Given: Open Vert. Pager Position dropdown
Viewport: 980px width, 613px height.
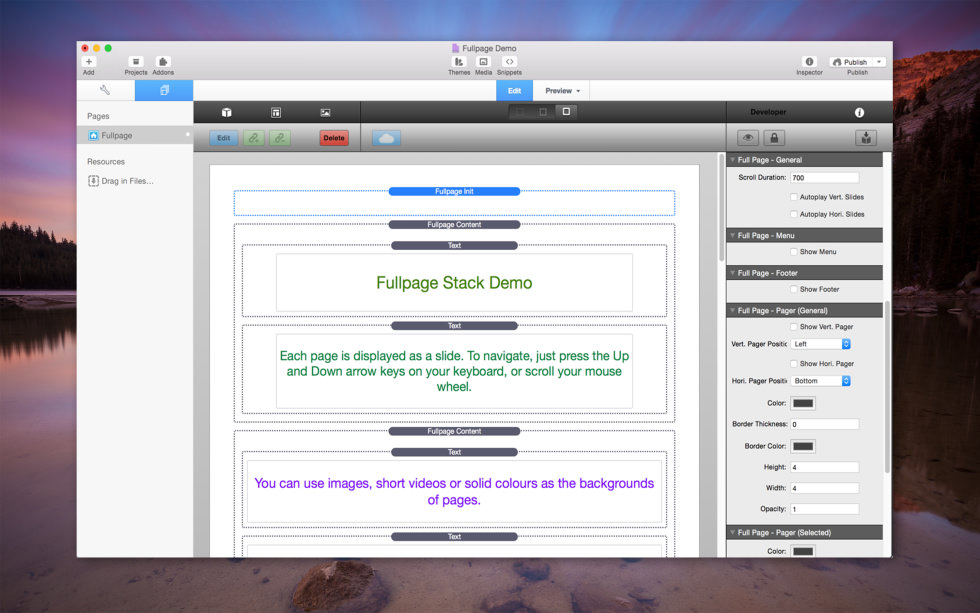Looking at the screenshot, I should tap(821, 344).
